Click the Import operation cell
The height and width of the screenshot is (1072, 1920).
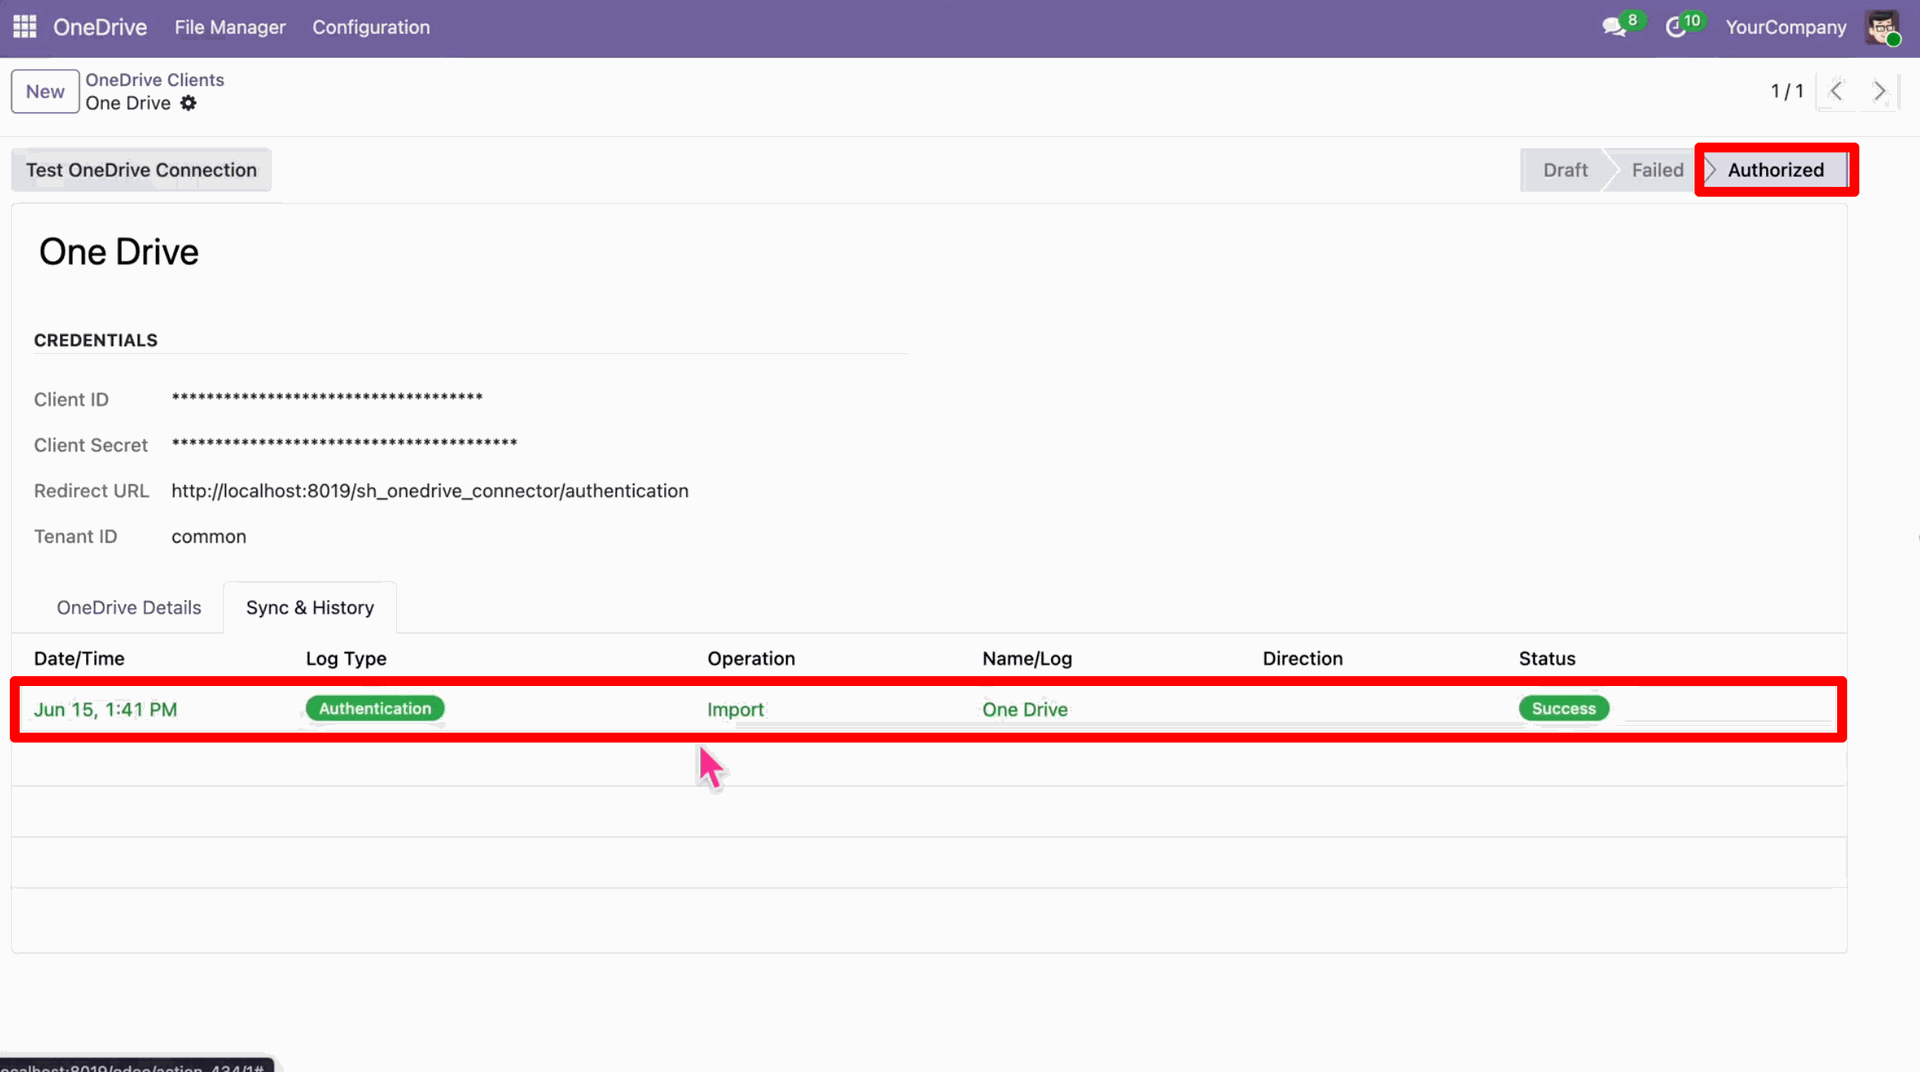[x=735, y=710]
